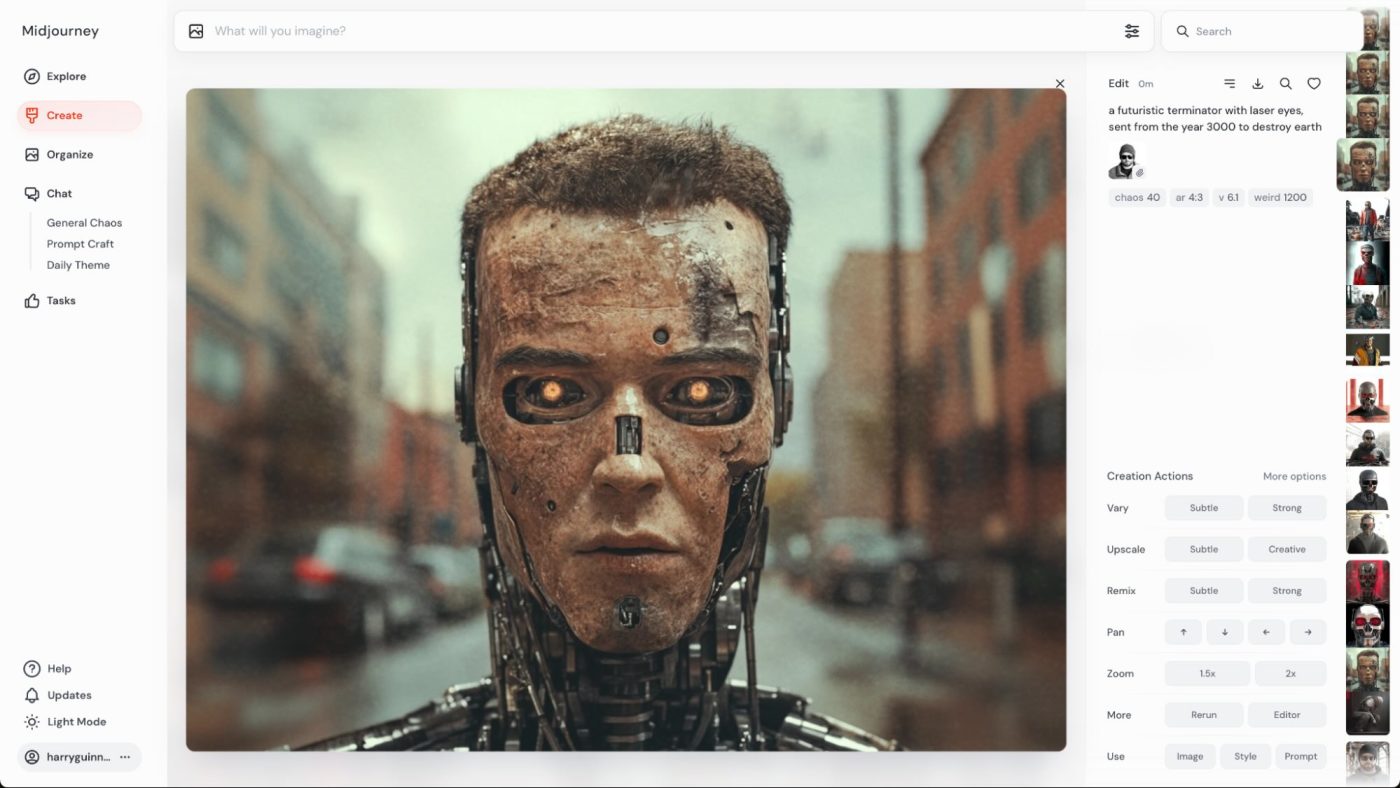Choose Remix Strong
1400x788 pixels.
[x=1287, y=591]
